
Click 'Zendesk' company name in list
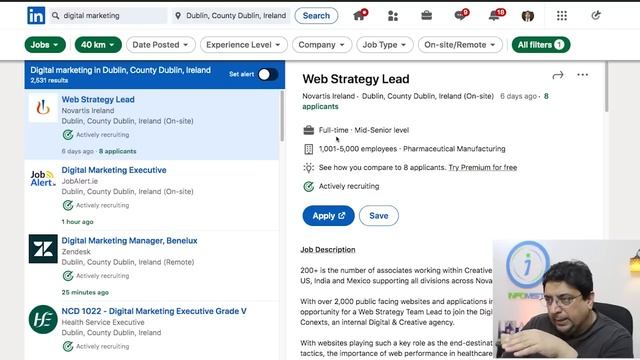76,251
